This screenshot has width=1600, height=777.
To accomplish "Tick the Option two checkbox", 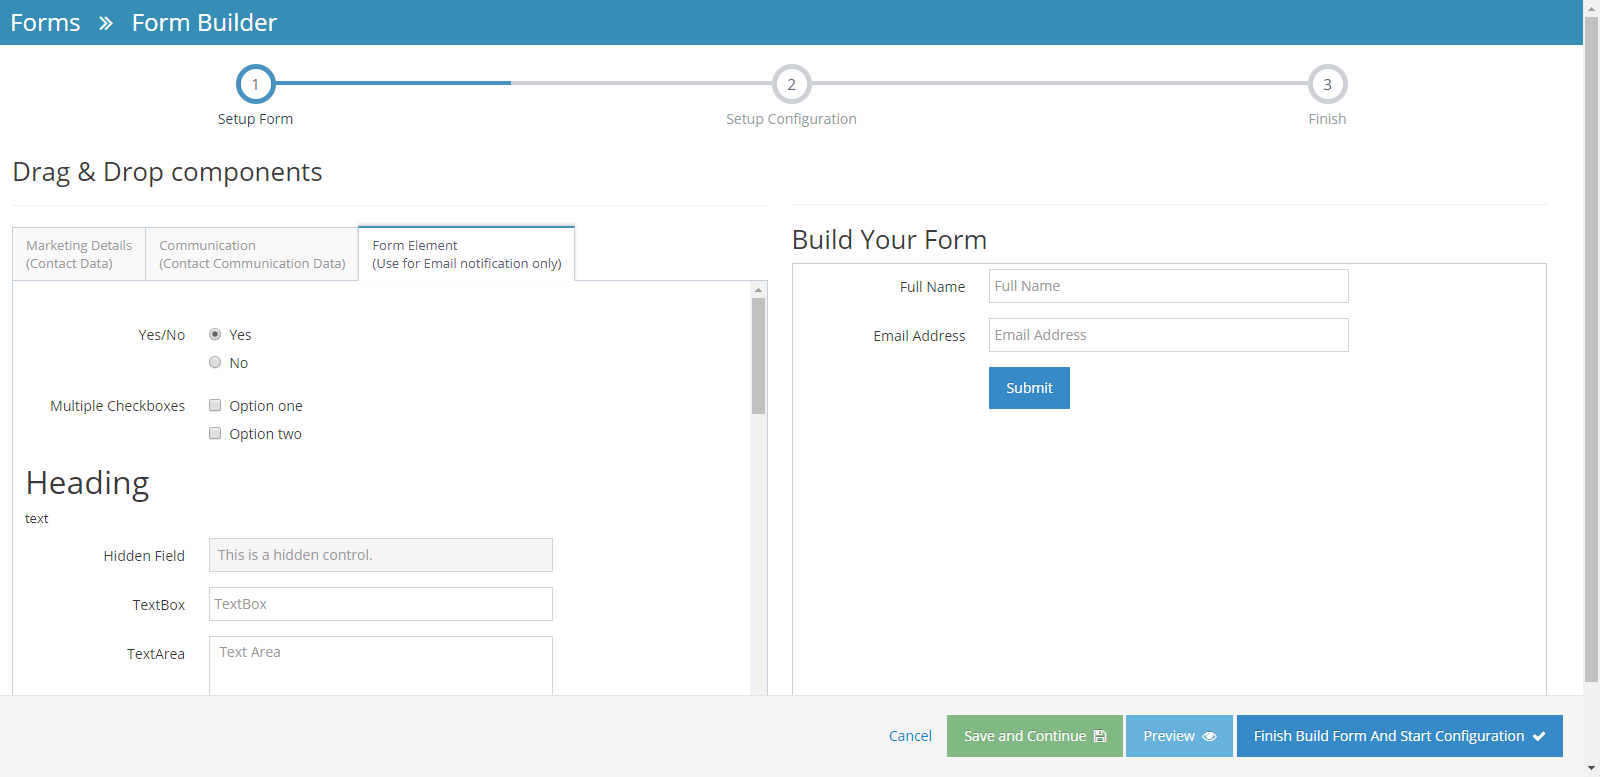I will tap(215, 433).
